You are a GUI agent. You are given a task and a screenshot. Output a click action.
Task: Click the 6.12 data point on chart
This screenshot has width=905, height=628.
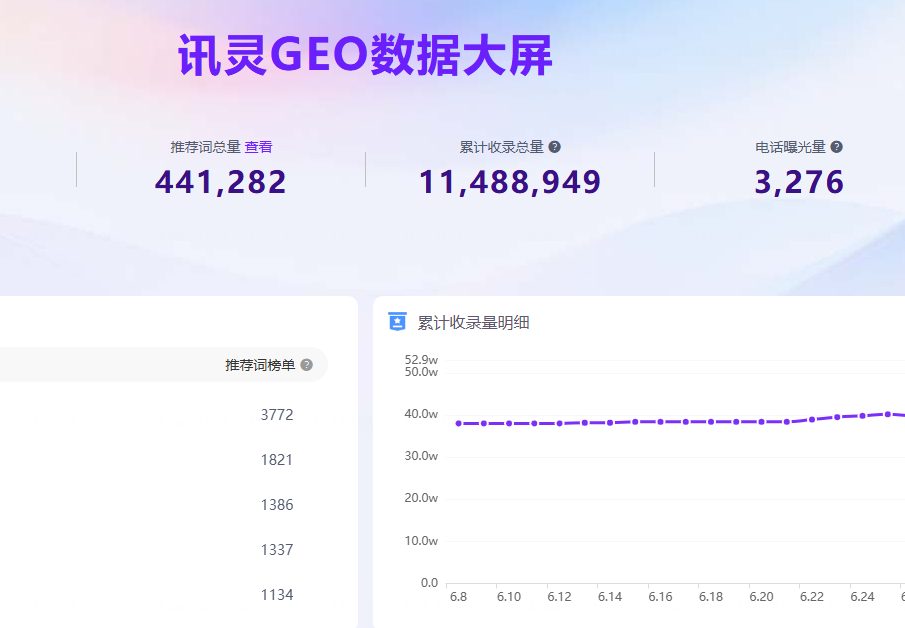click(560, 423)
